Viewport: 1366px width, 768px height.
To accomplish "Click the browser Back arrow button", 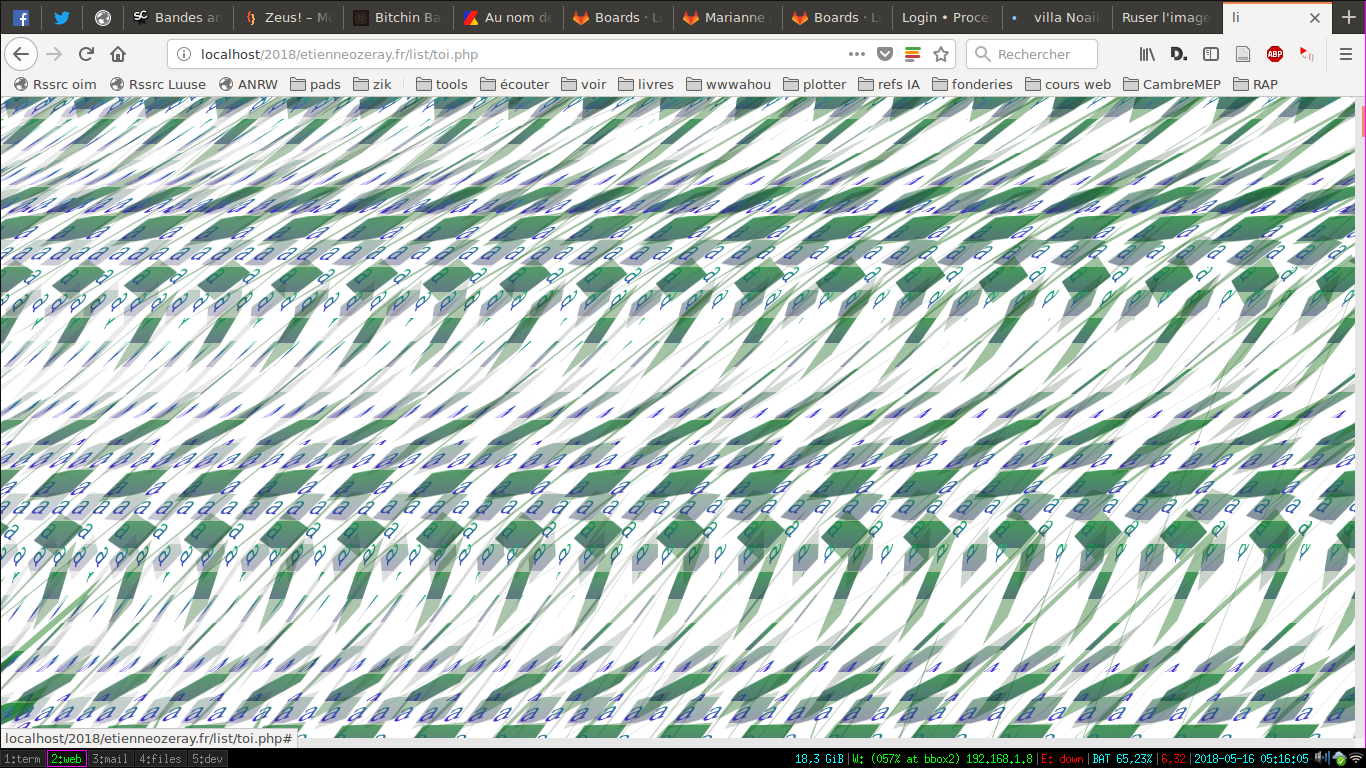I will coord(21,54).
